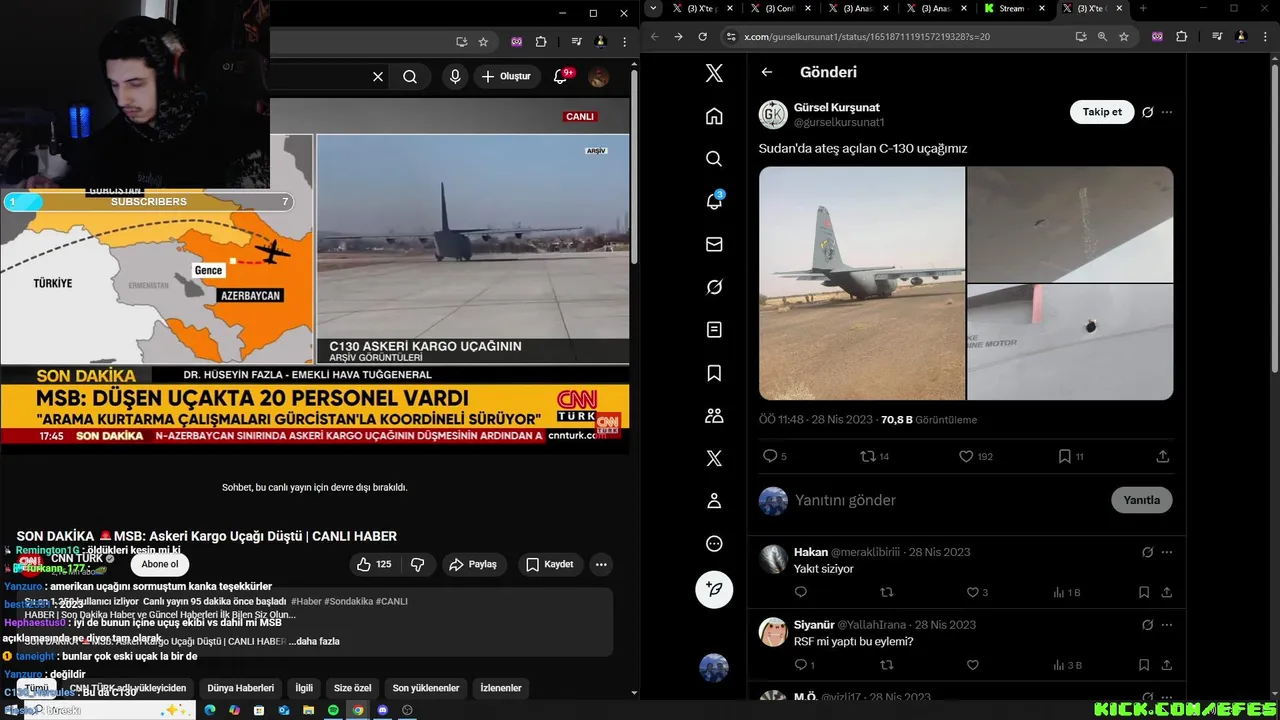
Task: Open Premium X icon in sidebar
Action: pos(714,458)
